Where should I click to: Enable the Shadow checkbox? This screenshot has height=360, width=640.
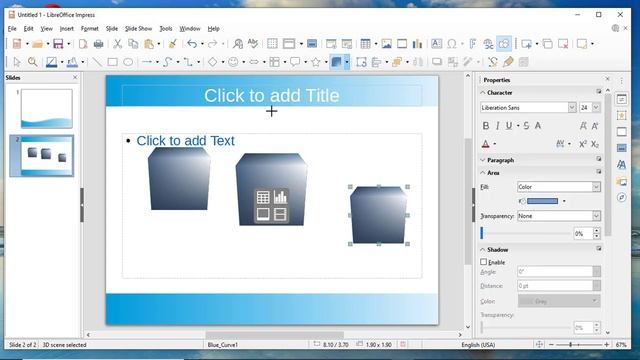click(x=484, y=262)
